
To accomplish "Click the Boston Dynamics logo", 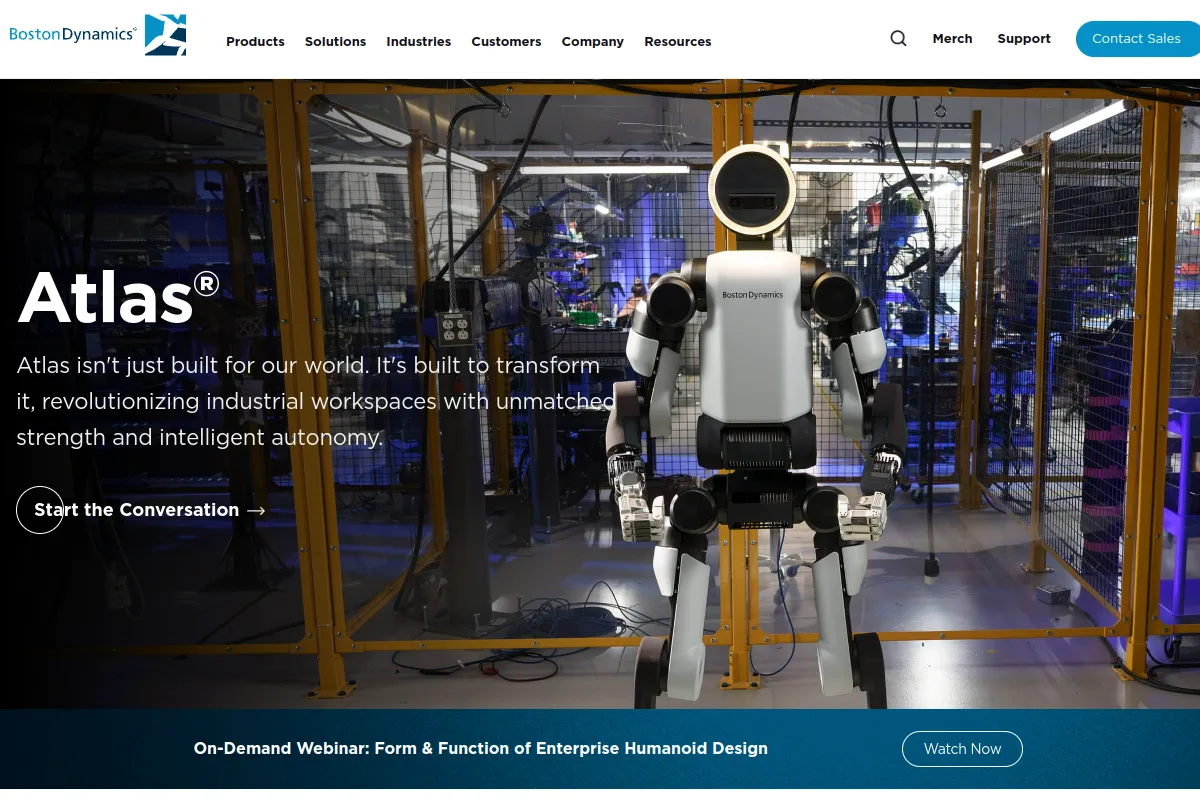I will (x=97, y=35).
